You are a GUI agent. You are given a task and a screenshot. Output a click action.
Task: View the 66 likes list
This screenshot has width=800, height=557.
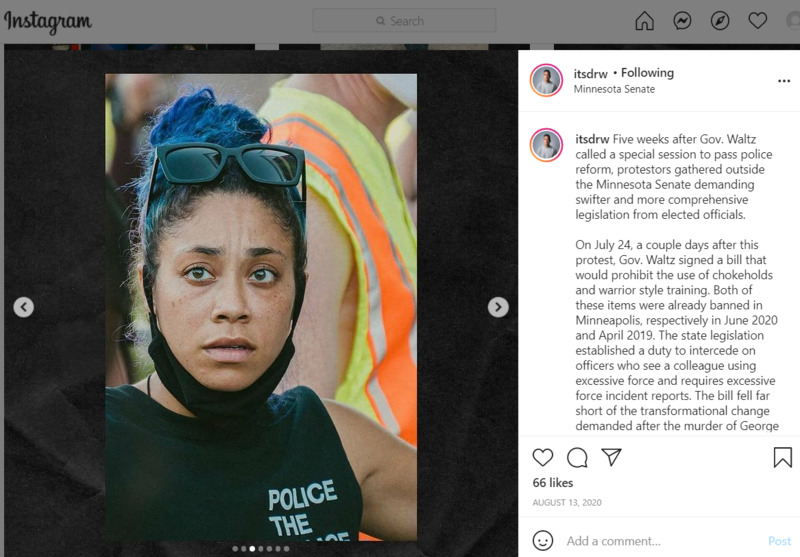coord(553,483)
